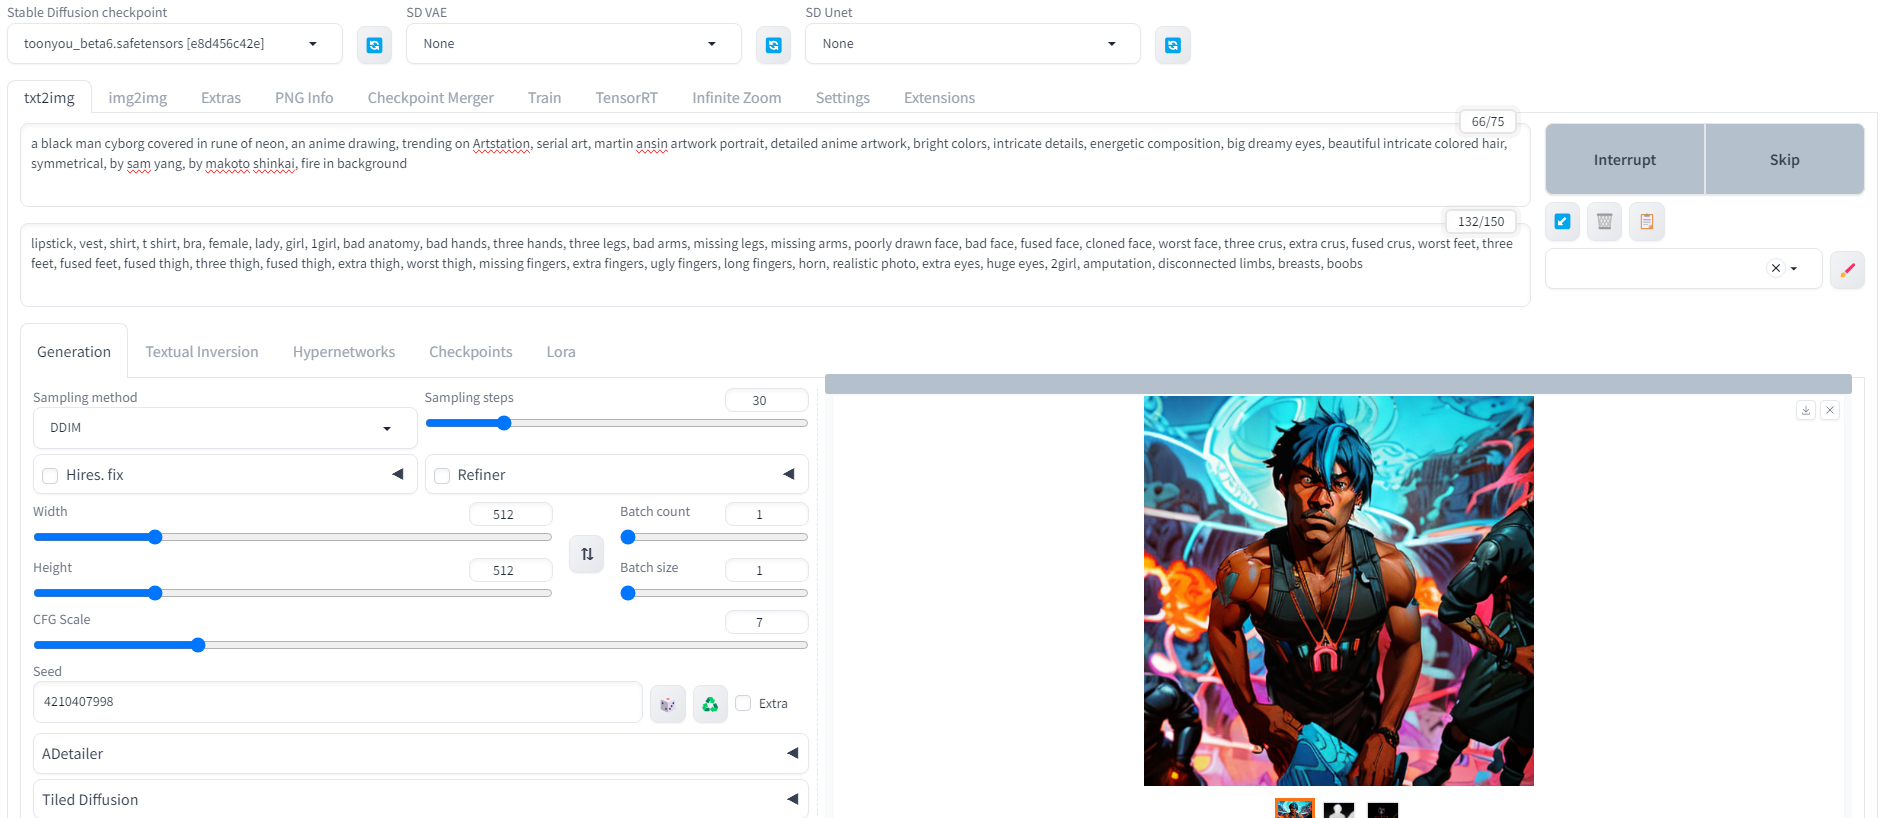Open the Extensions tab
1888x818 pixels.
pos(939,98)
